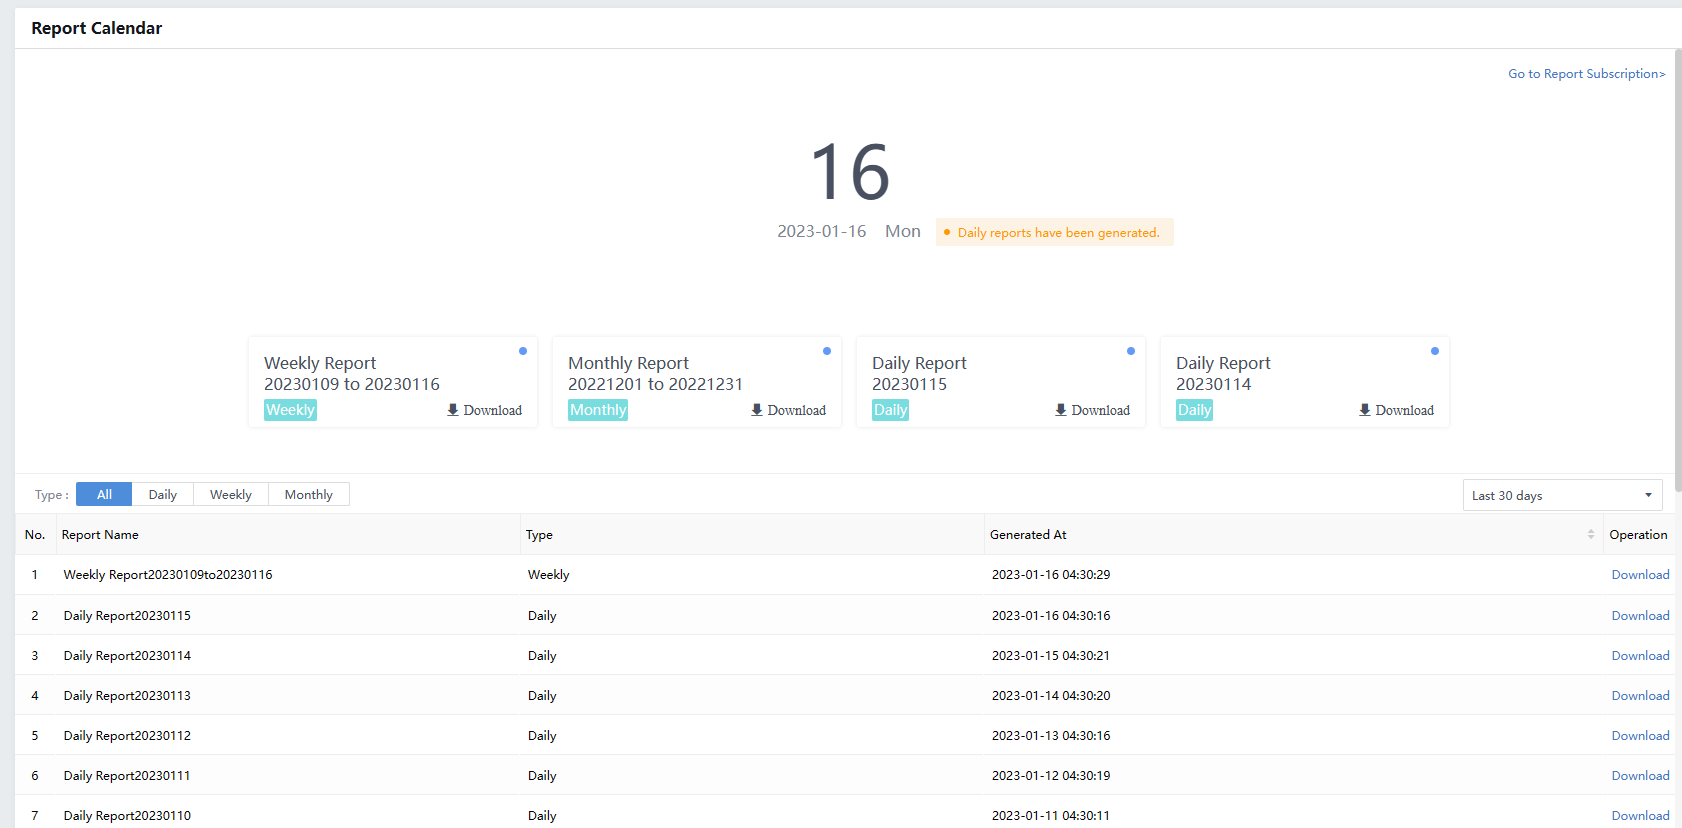The height and width of the screenshot is (828, 1682).
Task: Click download icon on Monthly Report card
Action: click(x=757, y=410)
